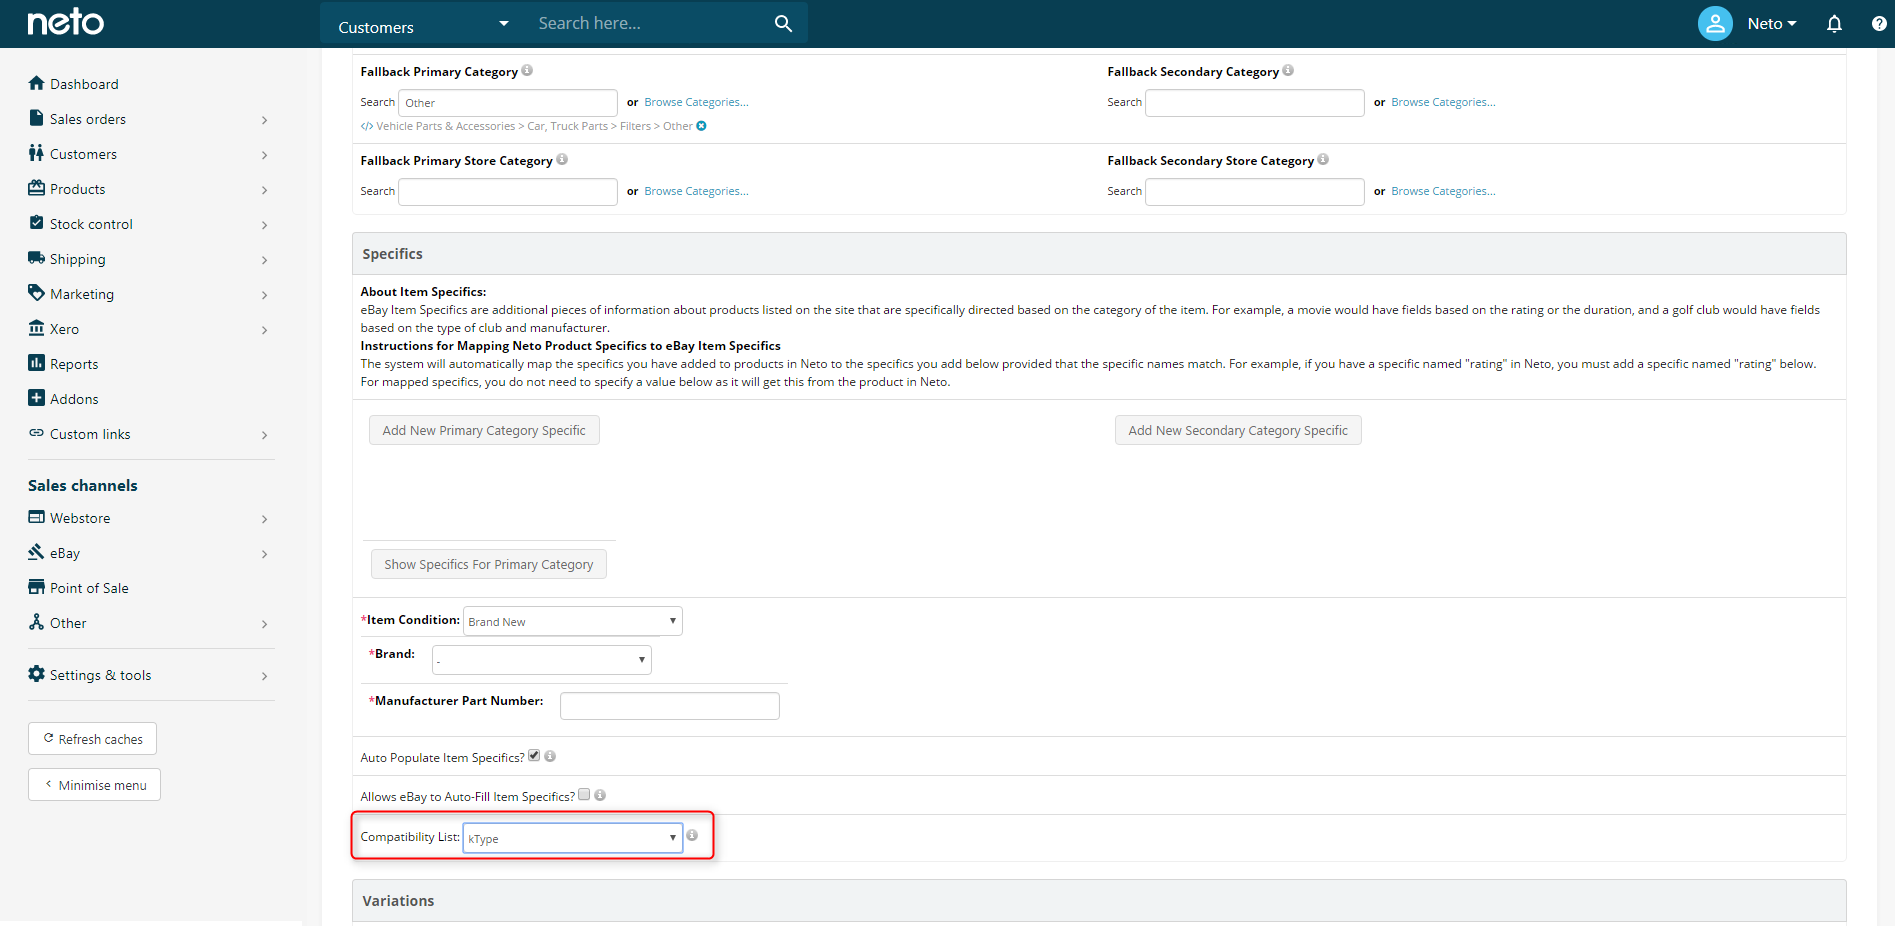
Task: Focus the Fallback Primary Store Category search field
Action: [x=508, y=192]
